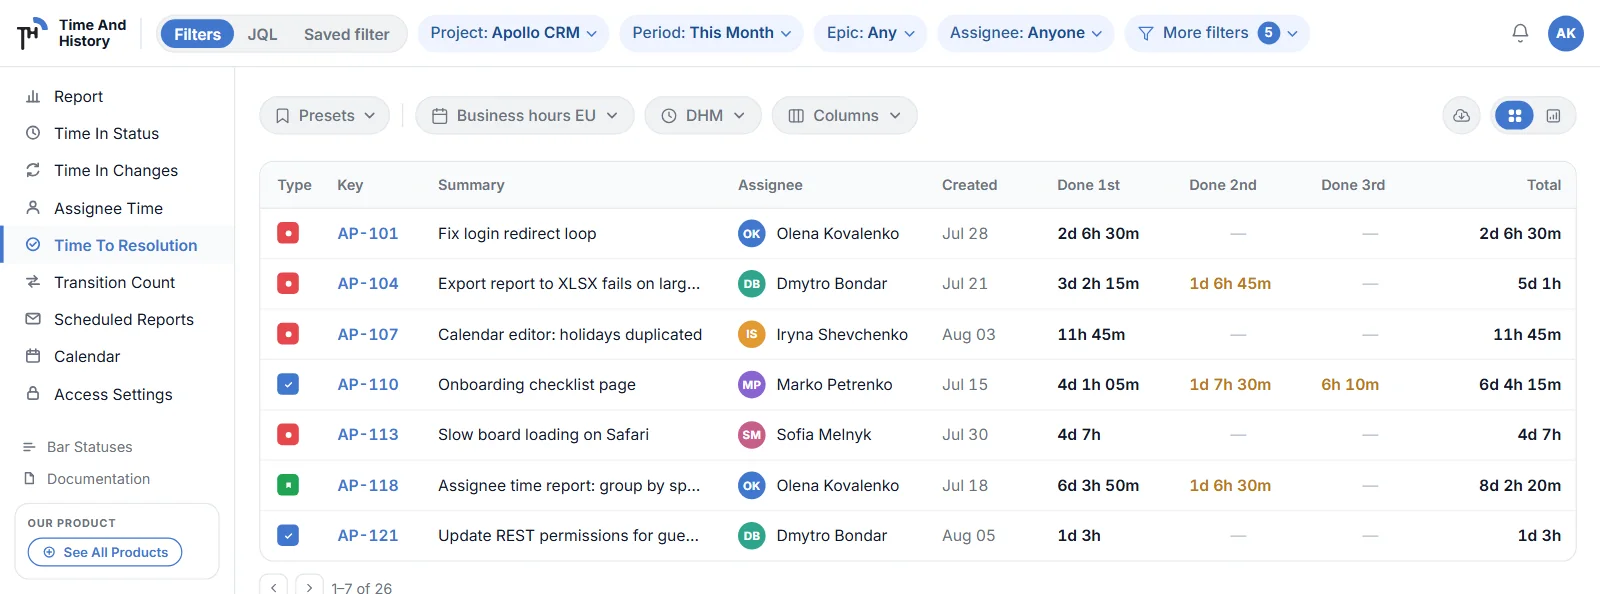
Task: Open Scheduled Reports in the sidebar
Action: [118, 319]
